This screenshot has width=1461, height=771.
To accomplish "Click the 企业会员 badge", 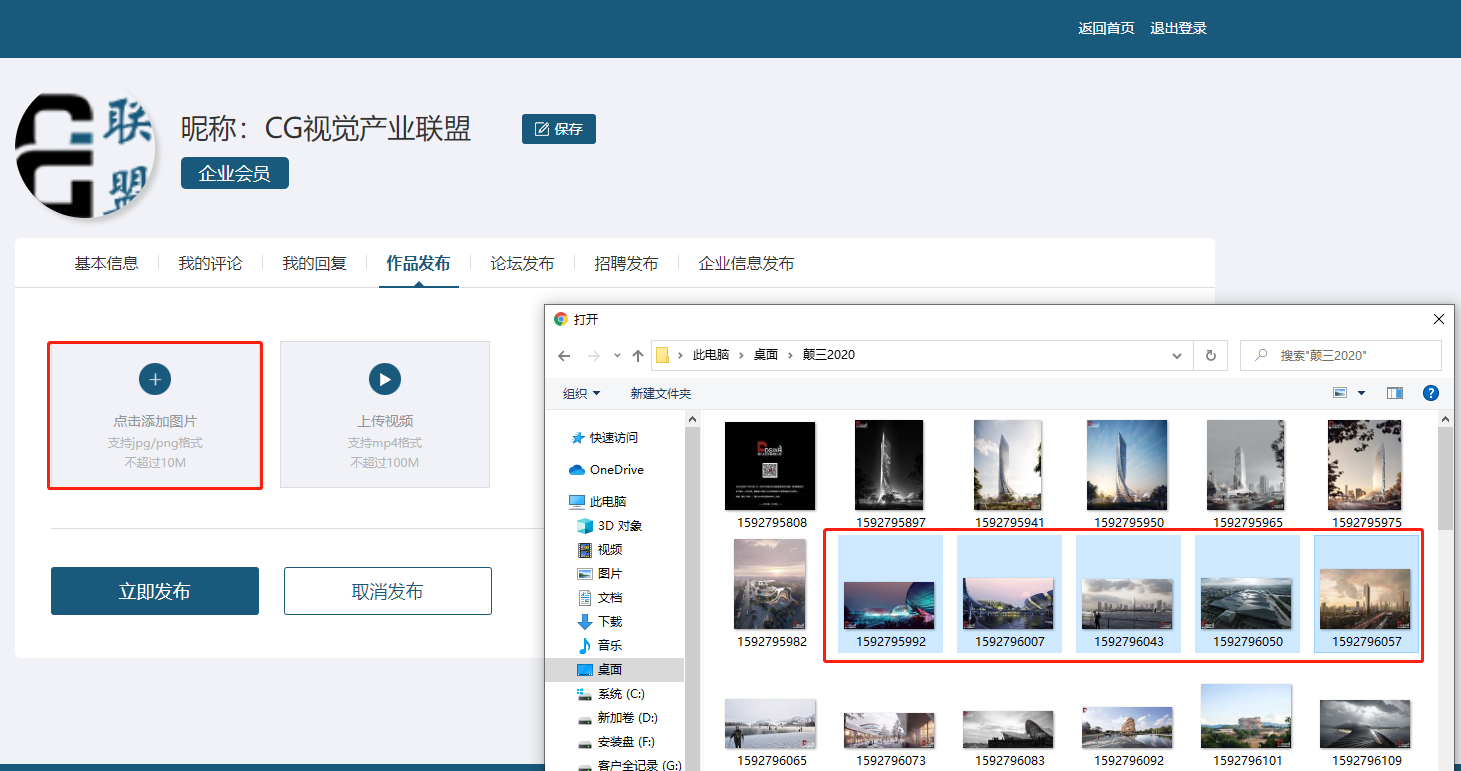I will pyautogui.click(x=235, y=173).
